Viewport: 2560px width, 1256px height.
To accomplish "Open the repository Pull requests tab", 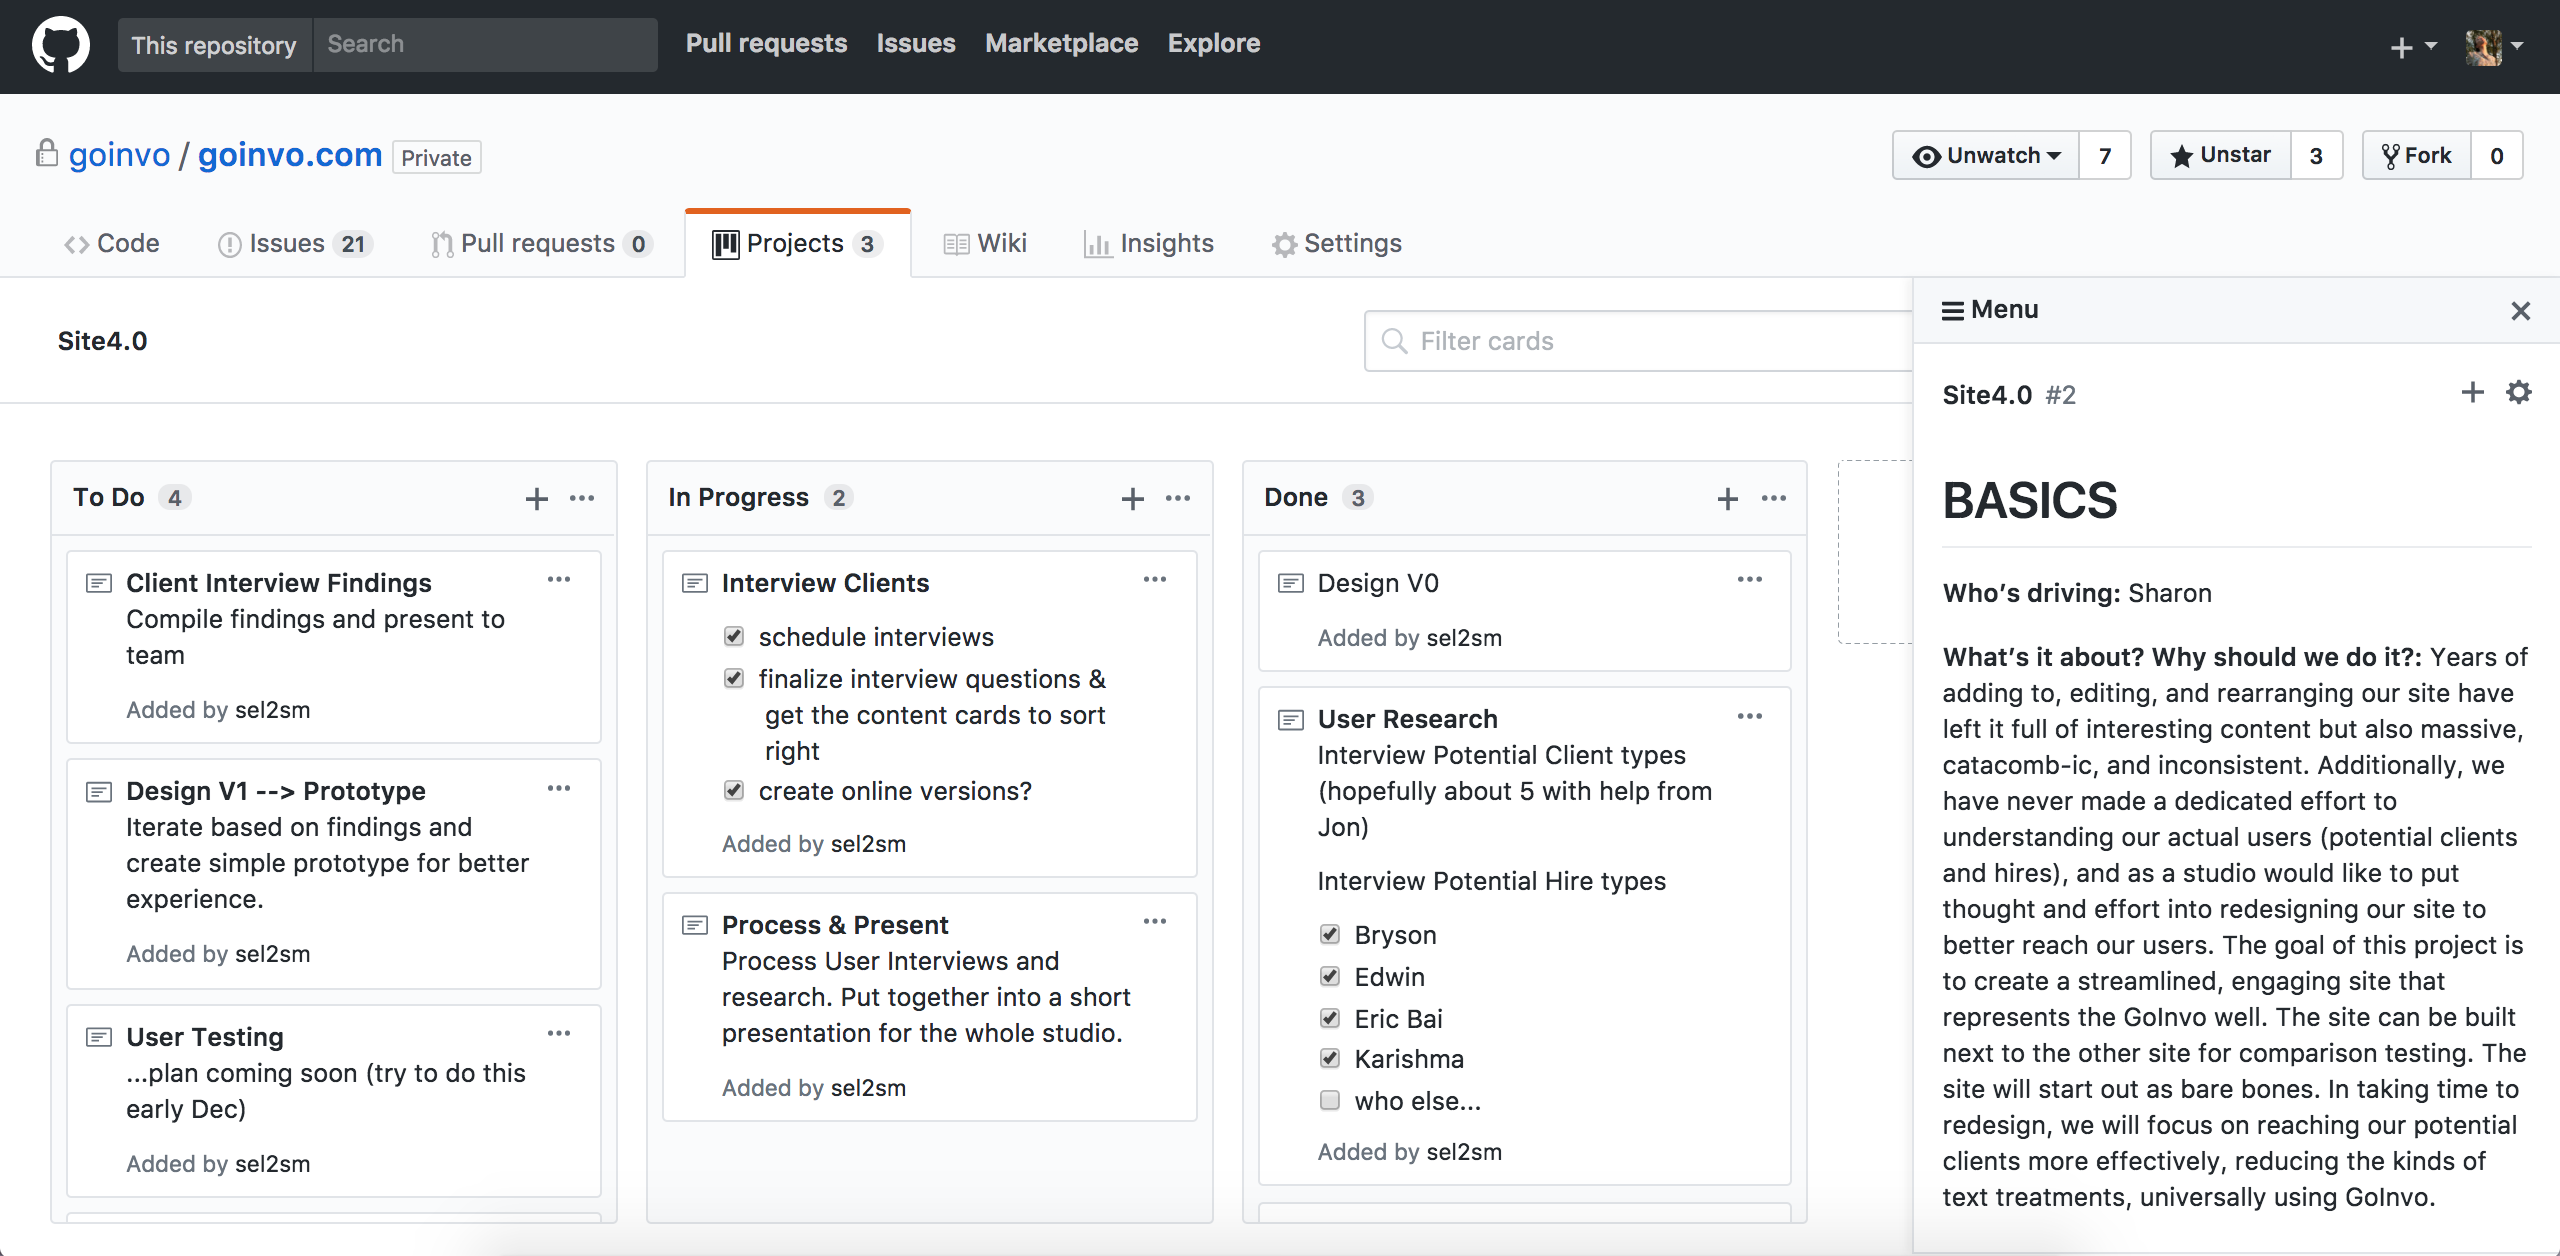I will pos(541,243).
